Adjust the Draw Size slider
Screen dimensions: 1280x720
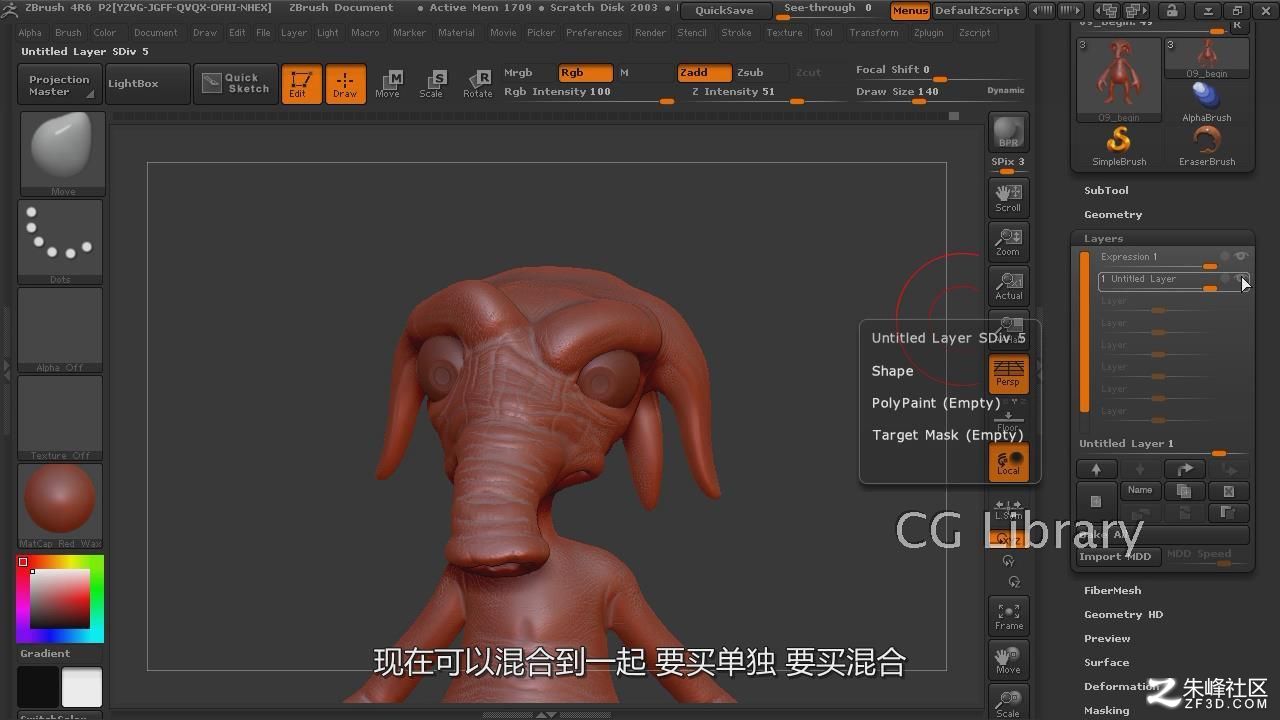[x=938, y=92]
